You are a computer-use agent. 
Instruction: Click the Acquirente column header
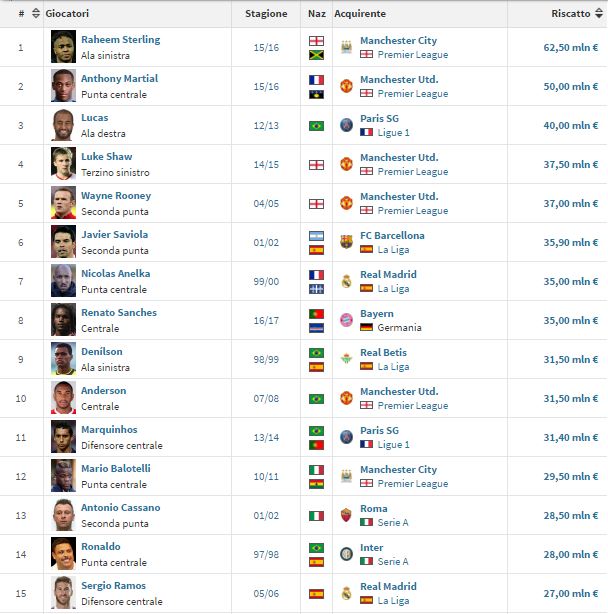pyautogui.click(x=360, y=14)
